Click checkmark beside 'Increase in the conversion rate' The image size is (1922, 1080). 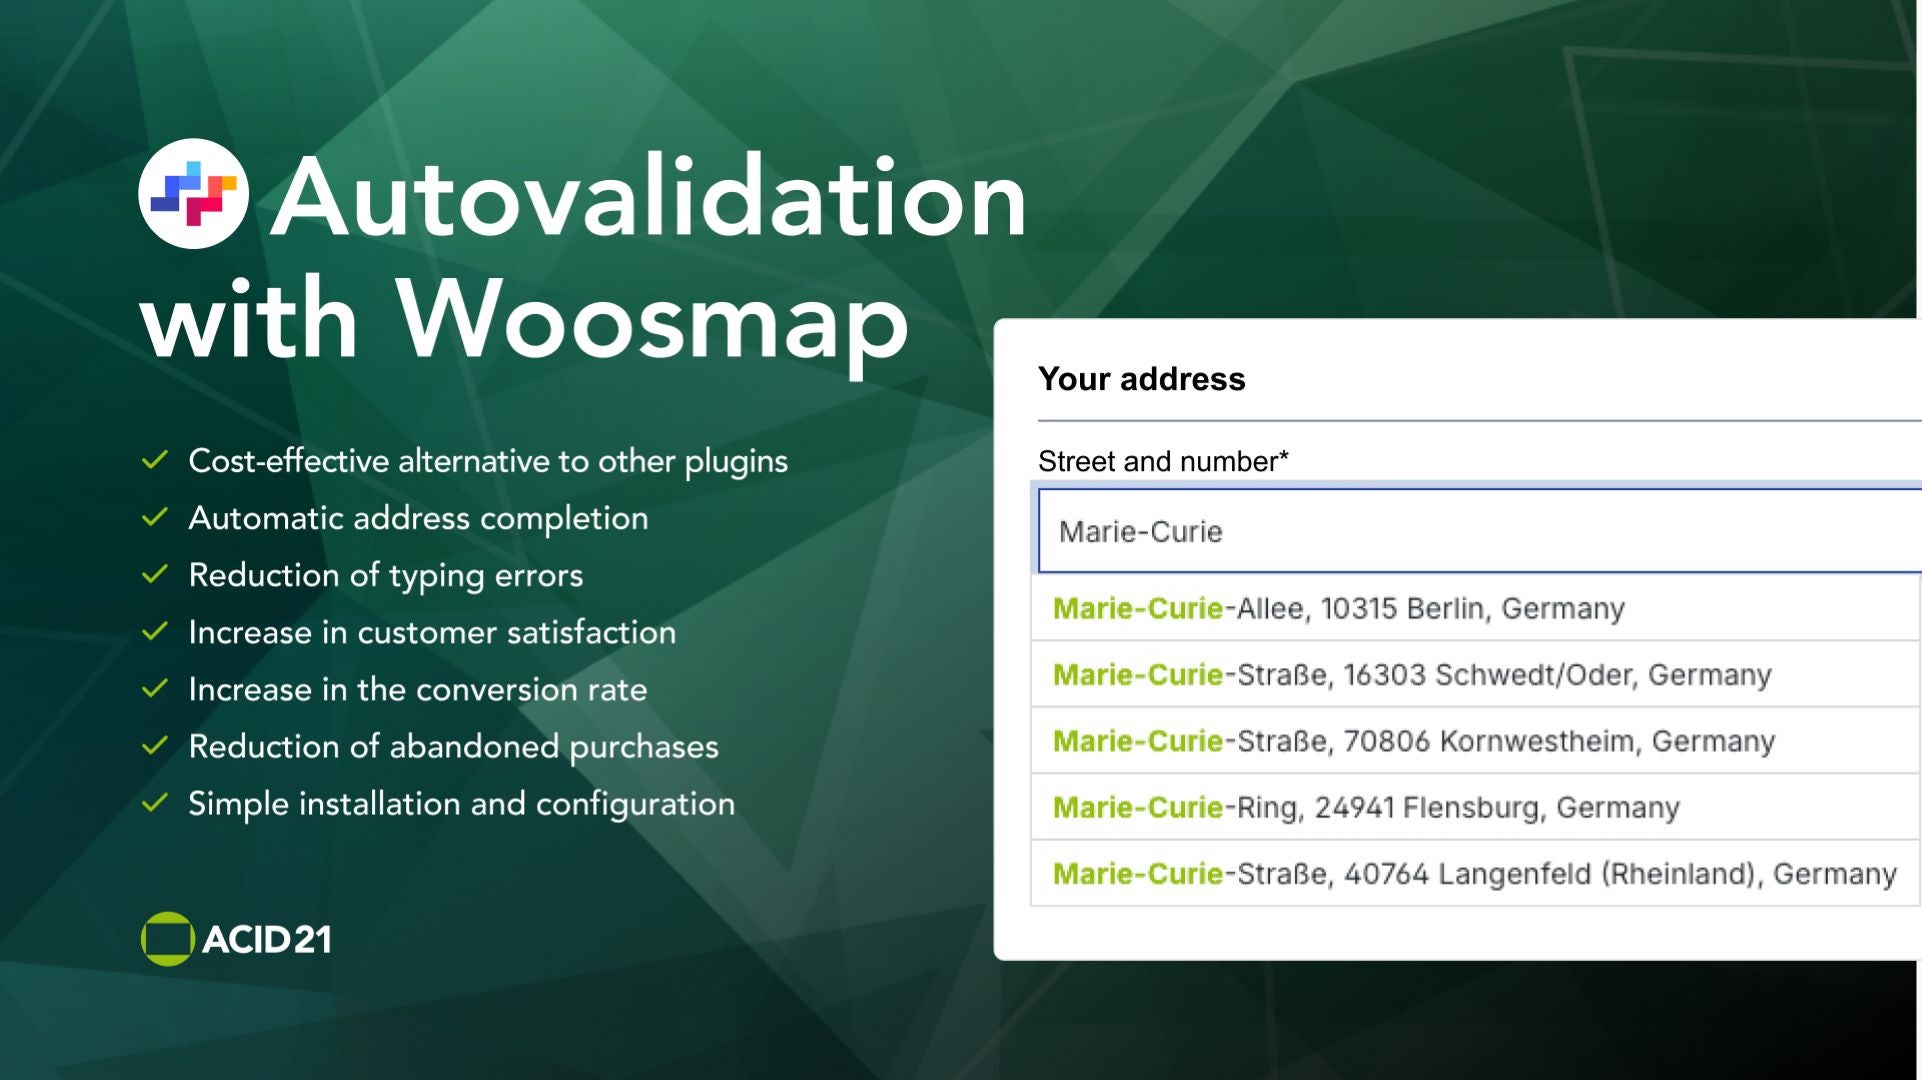coord(154,688)
